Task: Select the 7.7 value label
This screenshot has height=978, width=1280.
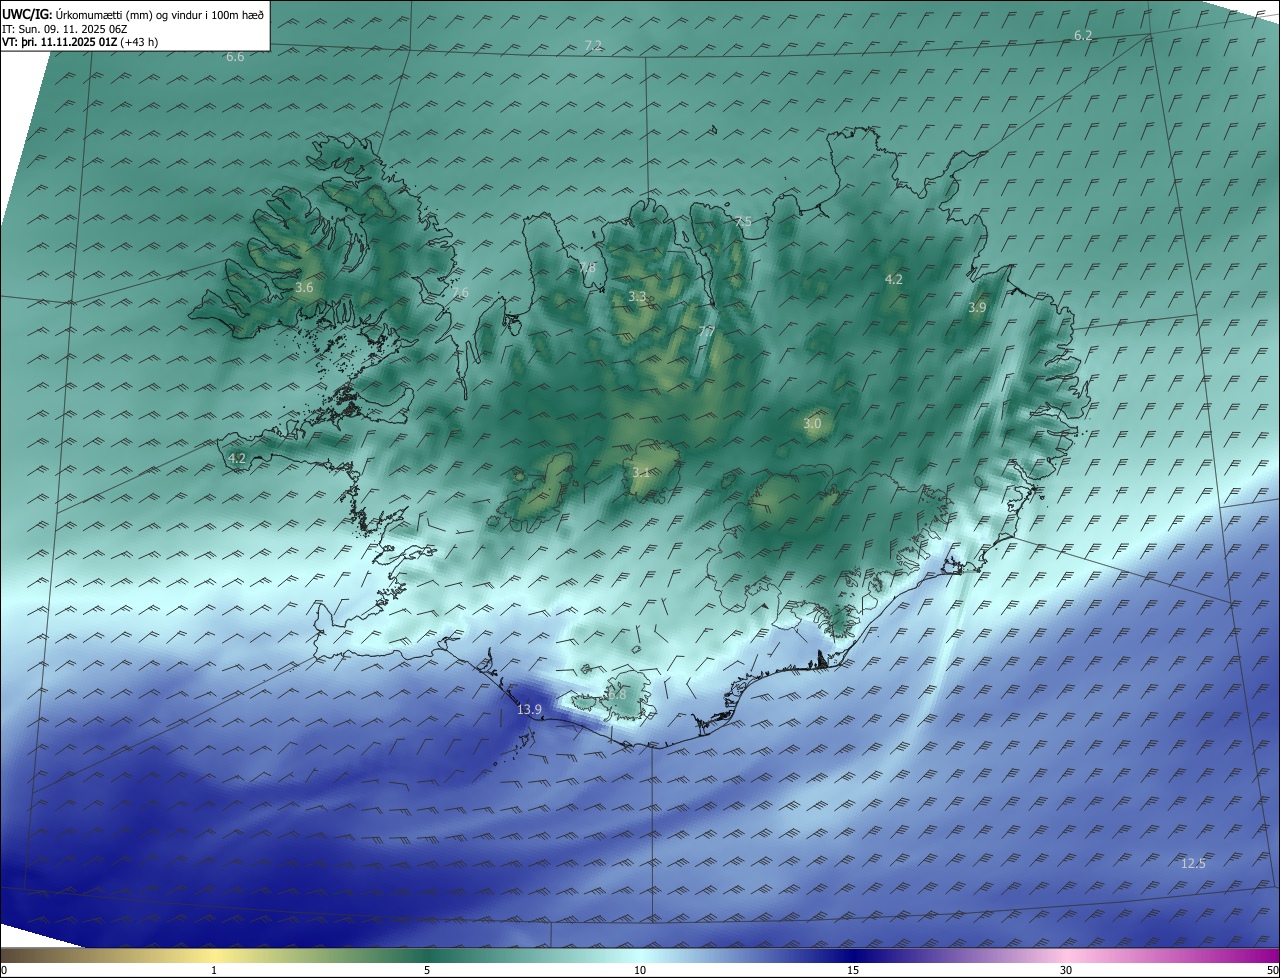Action: coord(705,331)
